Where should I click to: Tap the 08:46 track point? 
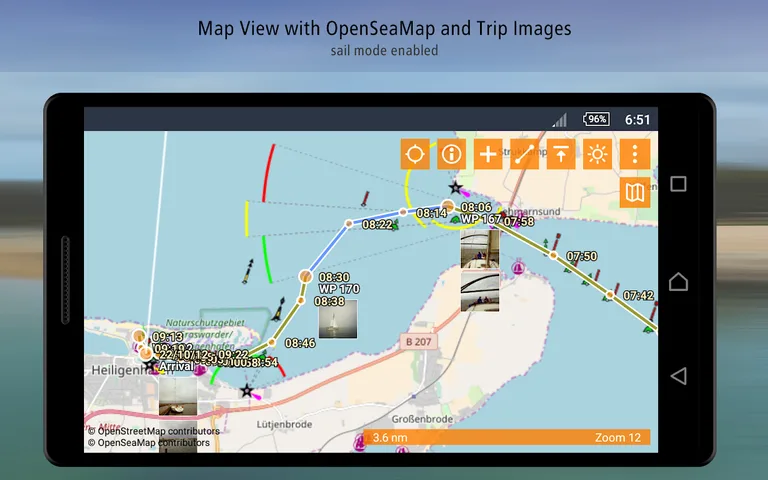(271, 342)
